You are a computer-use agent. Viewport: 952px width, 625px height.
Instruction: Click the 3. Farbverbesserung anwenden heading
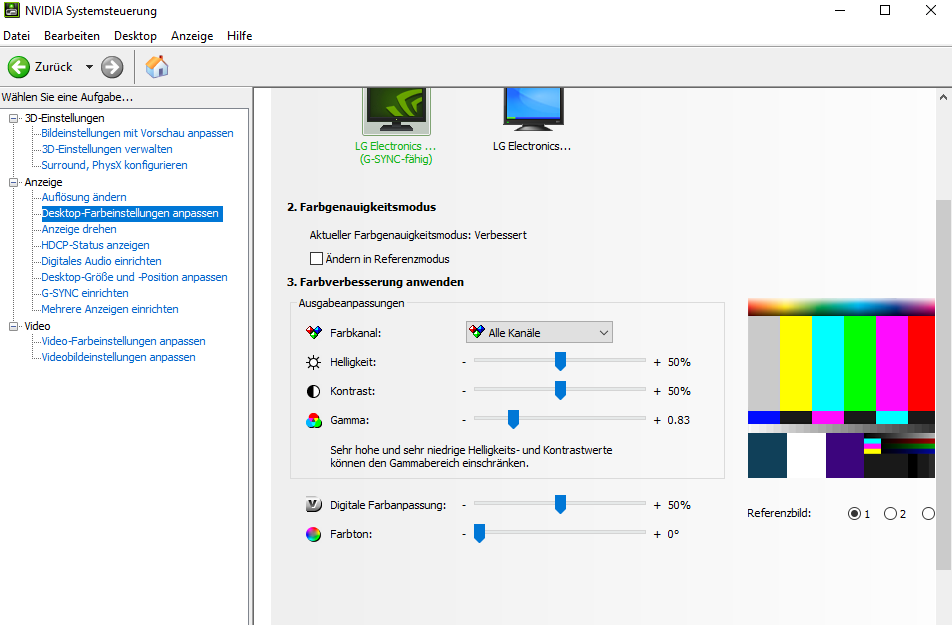coord(375,282)
